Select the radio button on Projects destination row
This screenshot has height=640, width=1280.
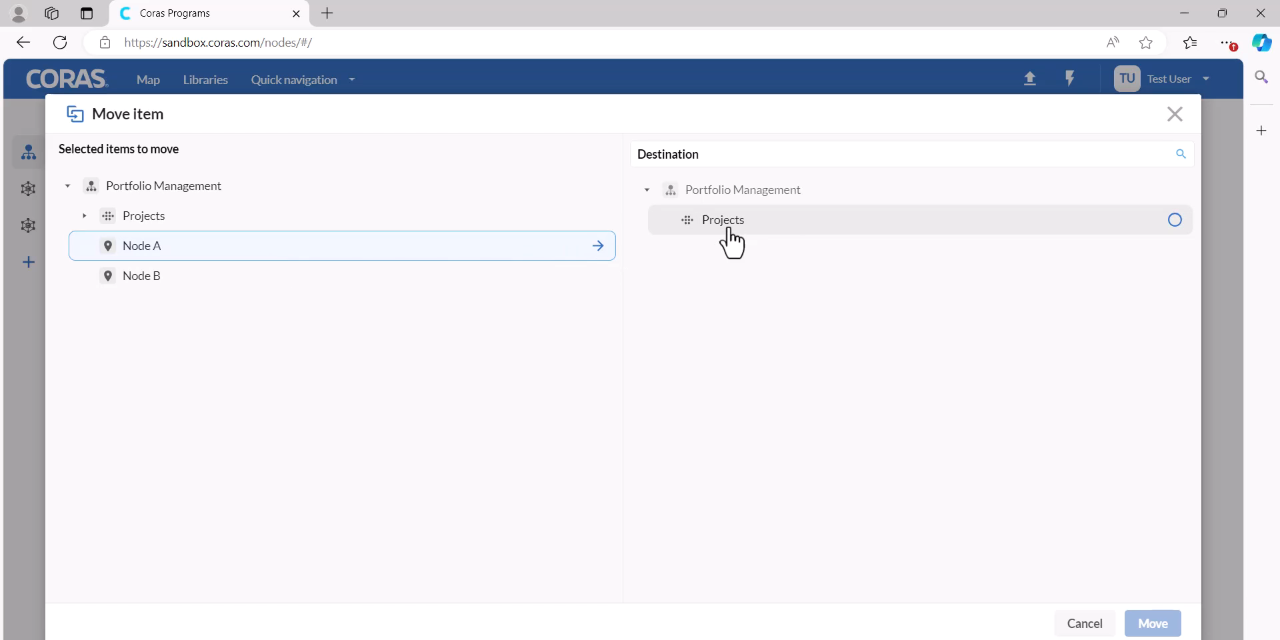(x=1175, y=220)
